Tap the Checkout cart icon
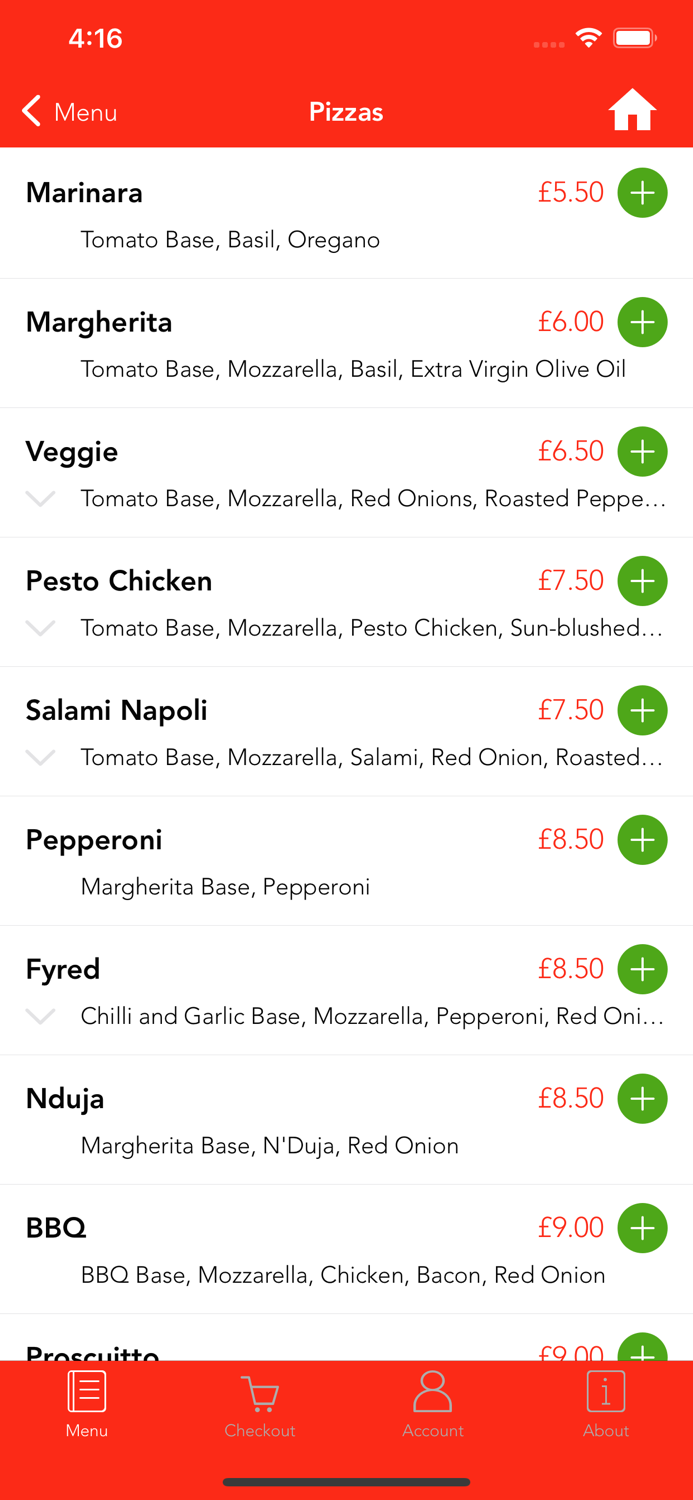Image resolution: width=693 pixels, height=1500 pixels. coord(259,1393)
